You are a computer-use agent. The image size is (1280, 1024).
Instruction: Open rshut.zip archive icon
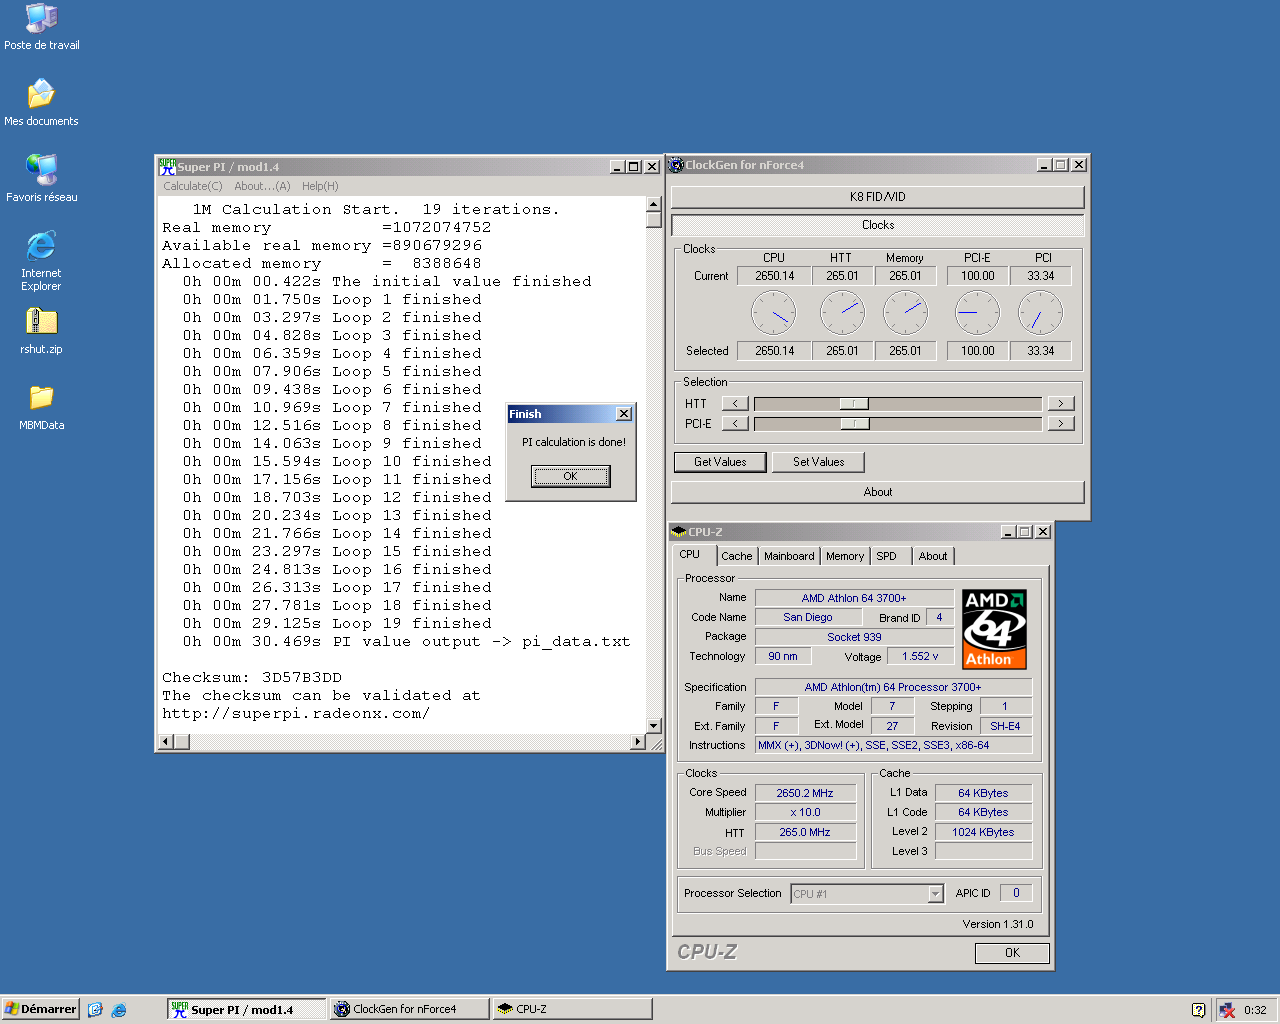click(x=41, y=322)
